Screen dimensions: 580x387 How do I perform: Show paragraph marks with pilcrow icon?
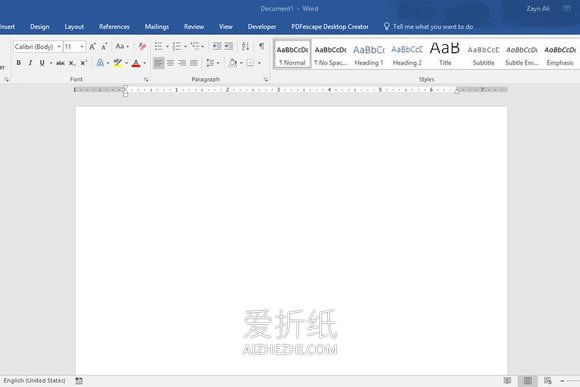[x=262, y=46]
